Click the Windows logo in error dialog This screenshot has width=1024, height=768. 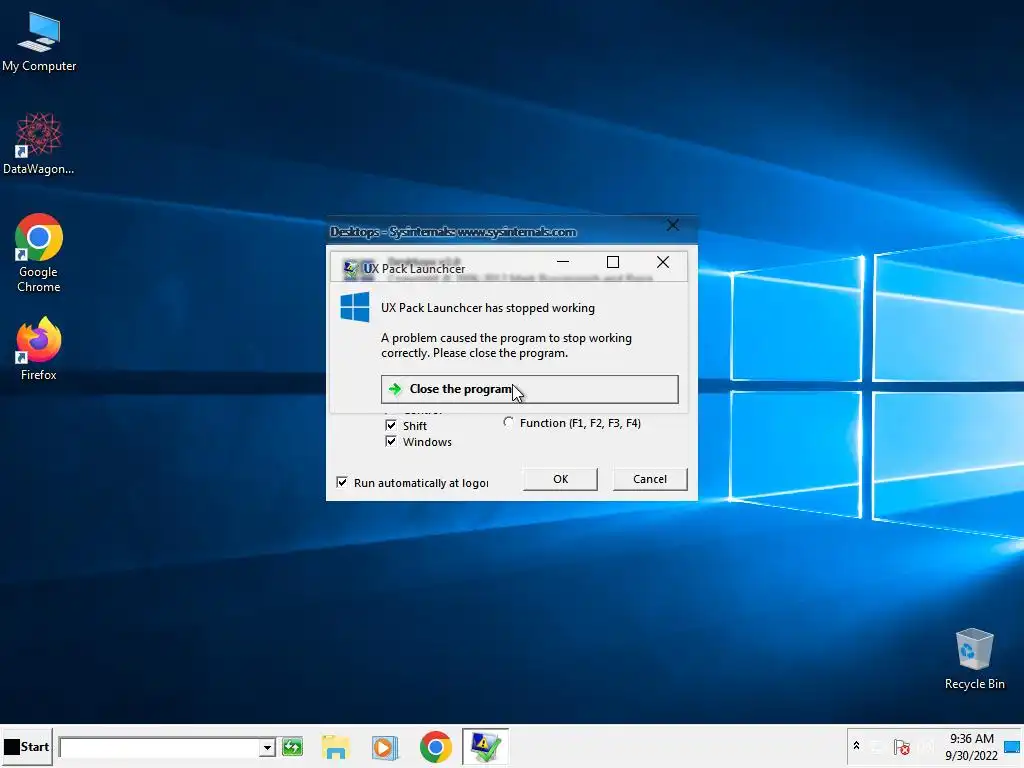click(355, 307)
